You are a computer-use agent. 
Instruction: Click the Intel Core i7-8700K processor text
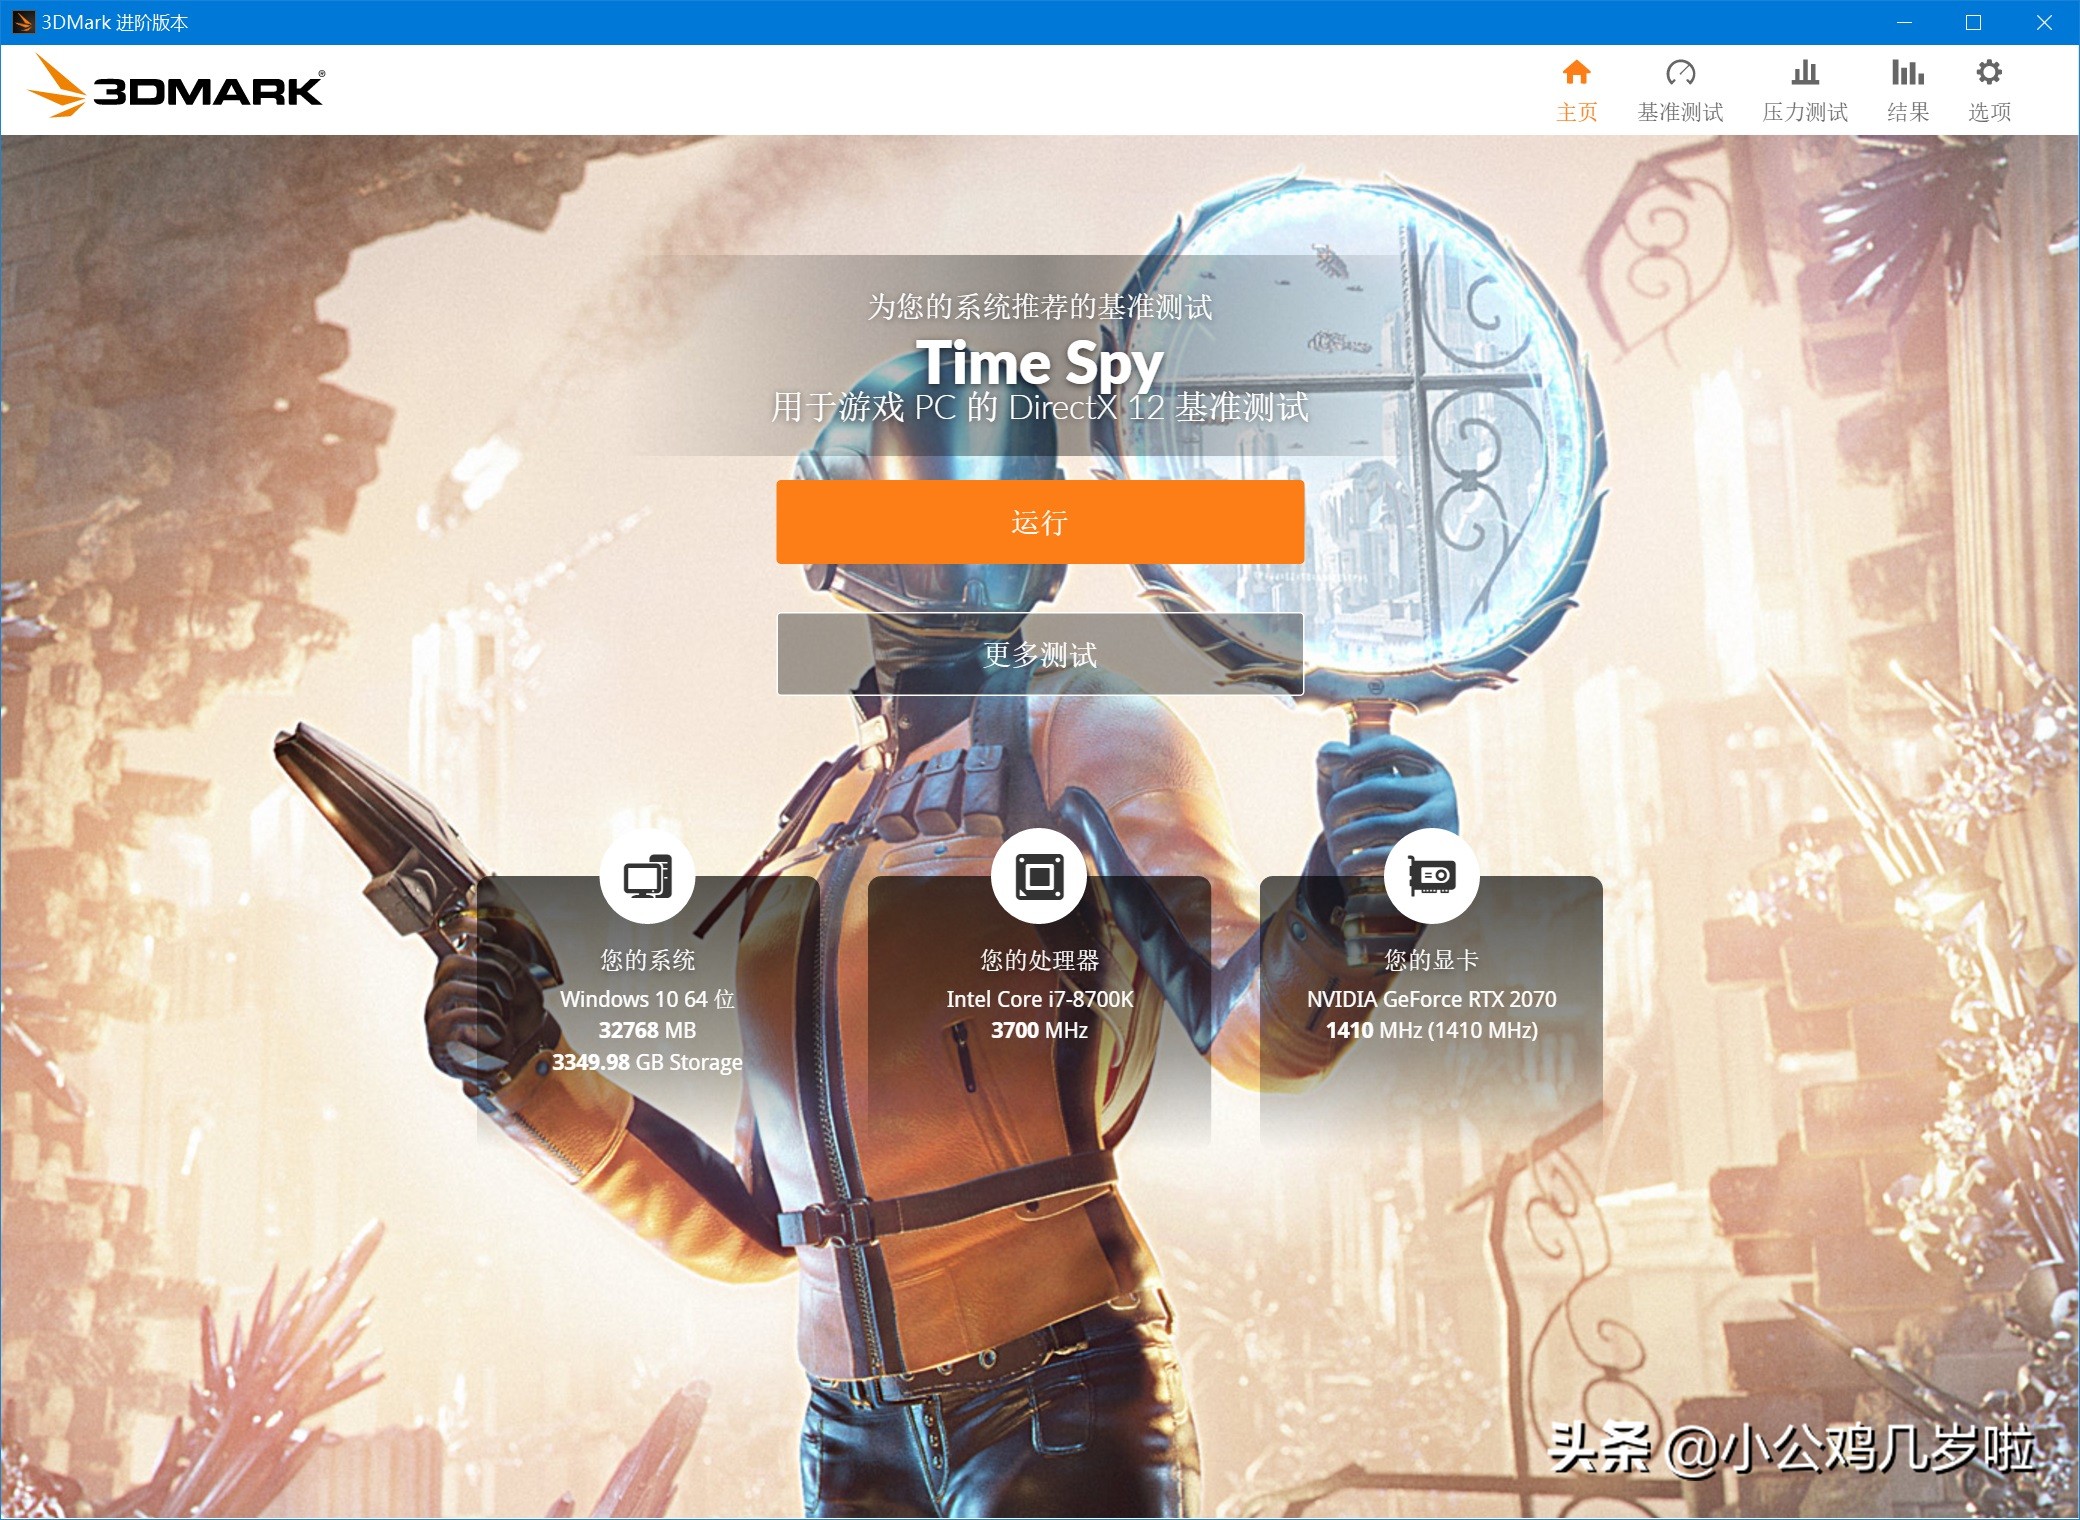click(x=1039, y=999)
